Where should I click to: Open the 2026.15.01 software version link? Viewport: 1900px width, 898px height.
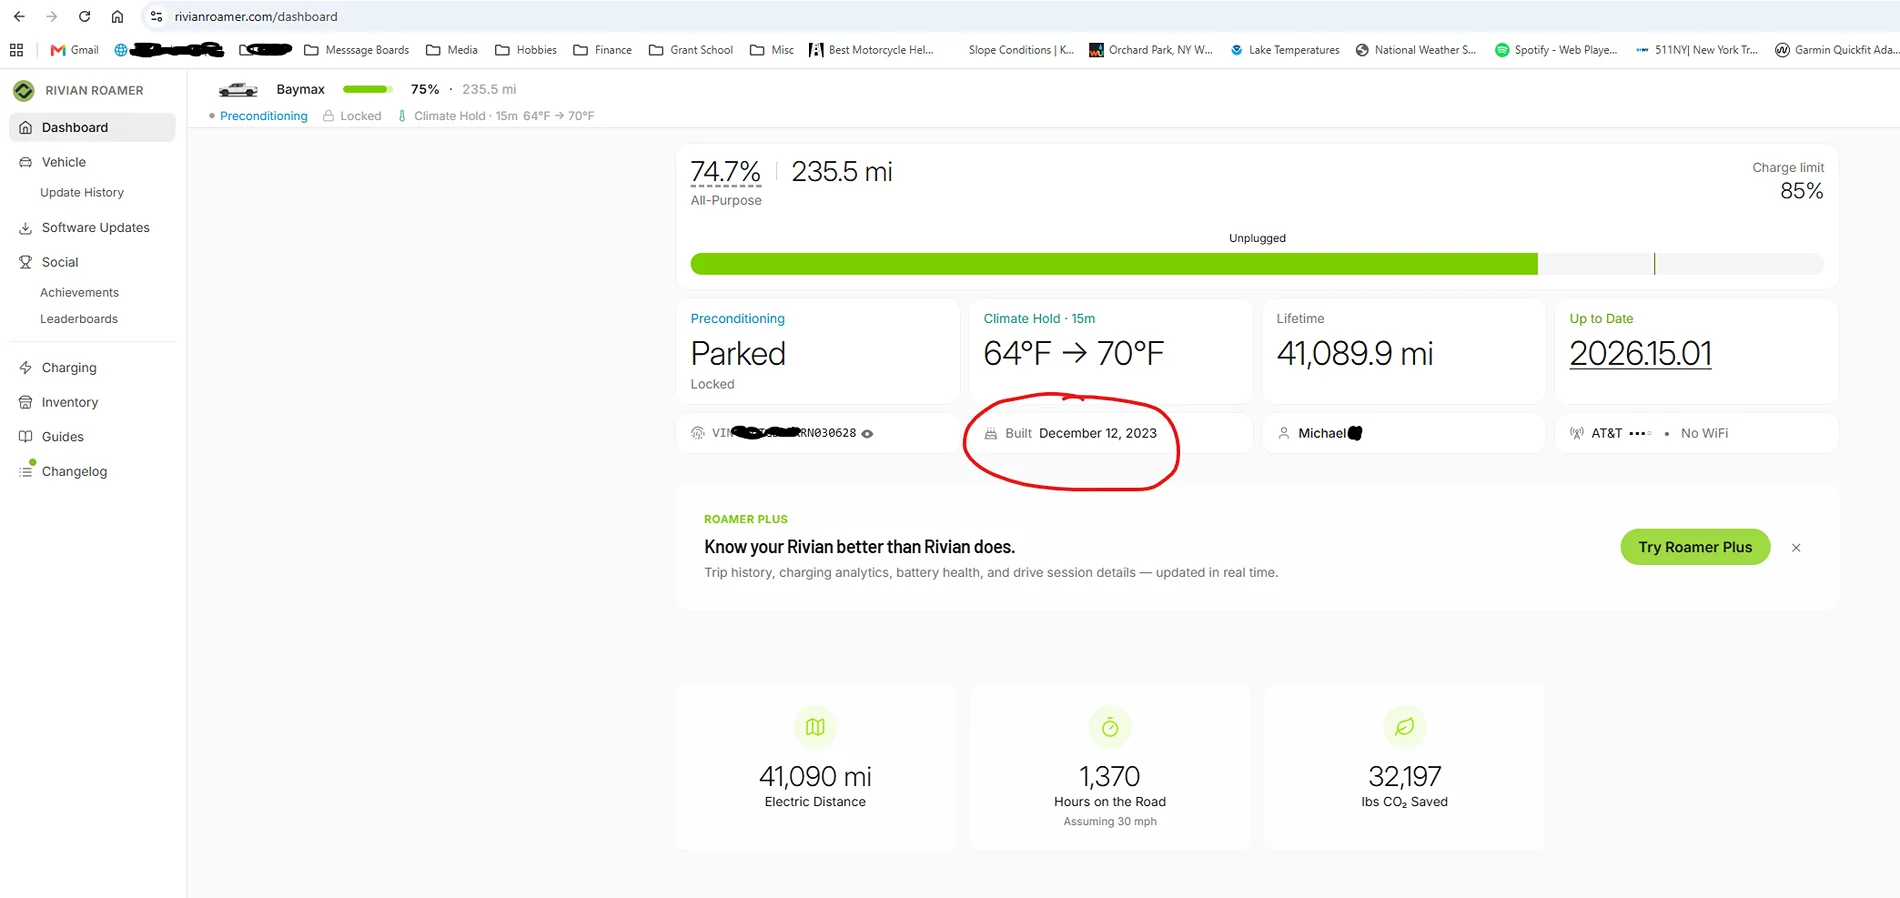click(1640, 353)
